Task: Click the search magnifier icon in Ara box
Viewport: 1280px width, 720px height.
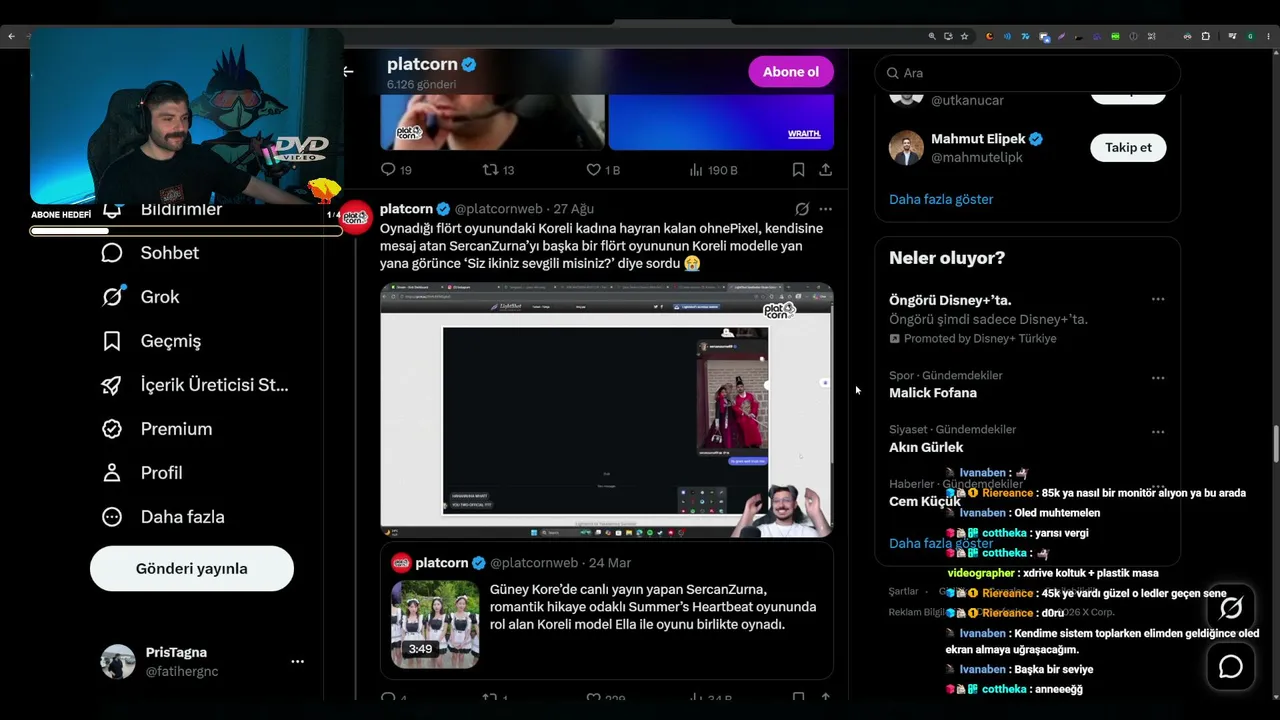Action: coord(892,73)
